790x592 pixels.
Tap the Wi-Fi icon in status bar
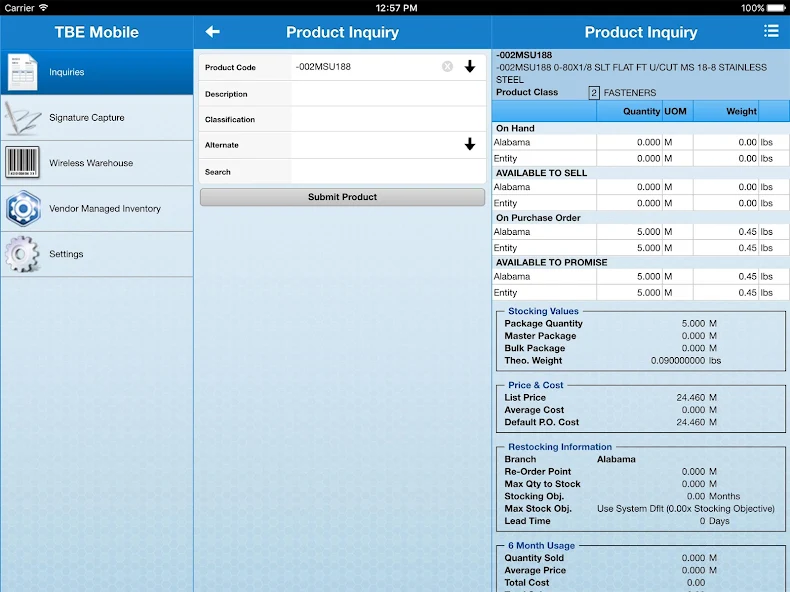click(x=43, y=8)
